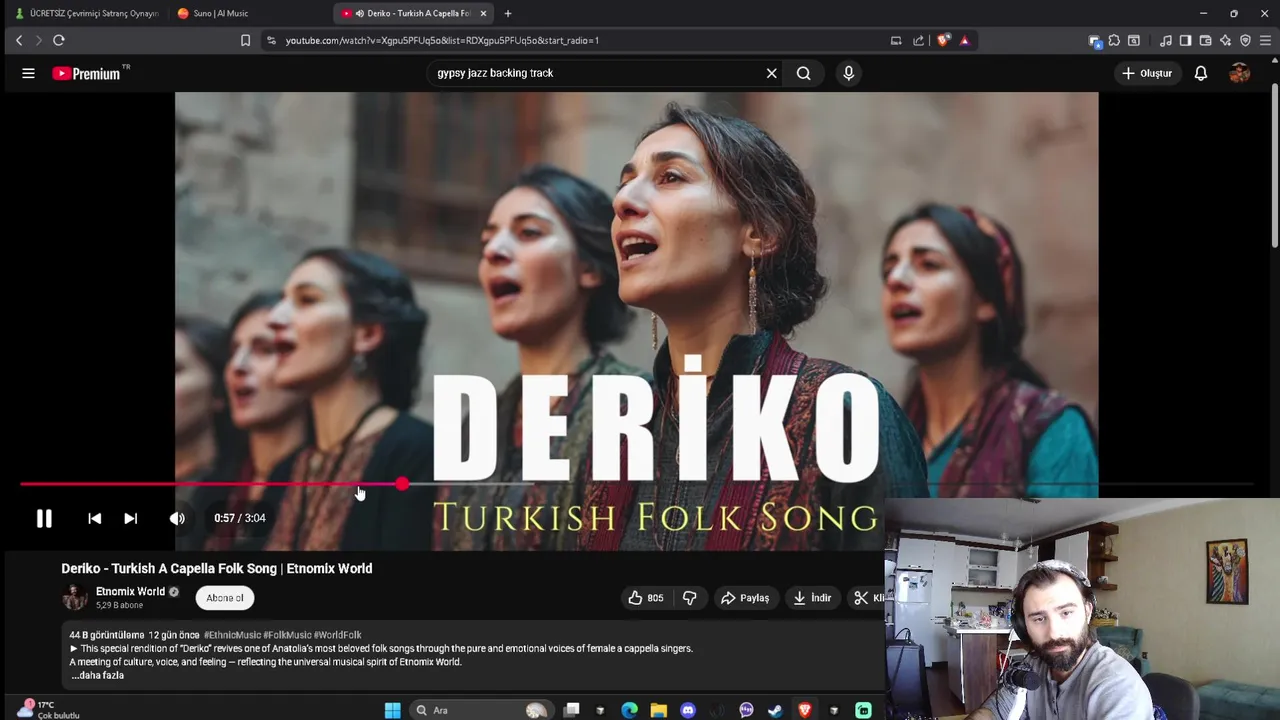Open YouTube notifications bell
Image resolution: width=1280 pixels, height=720 pixels.
pos(1201,73)
